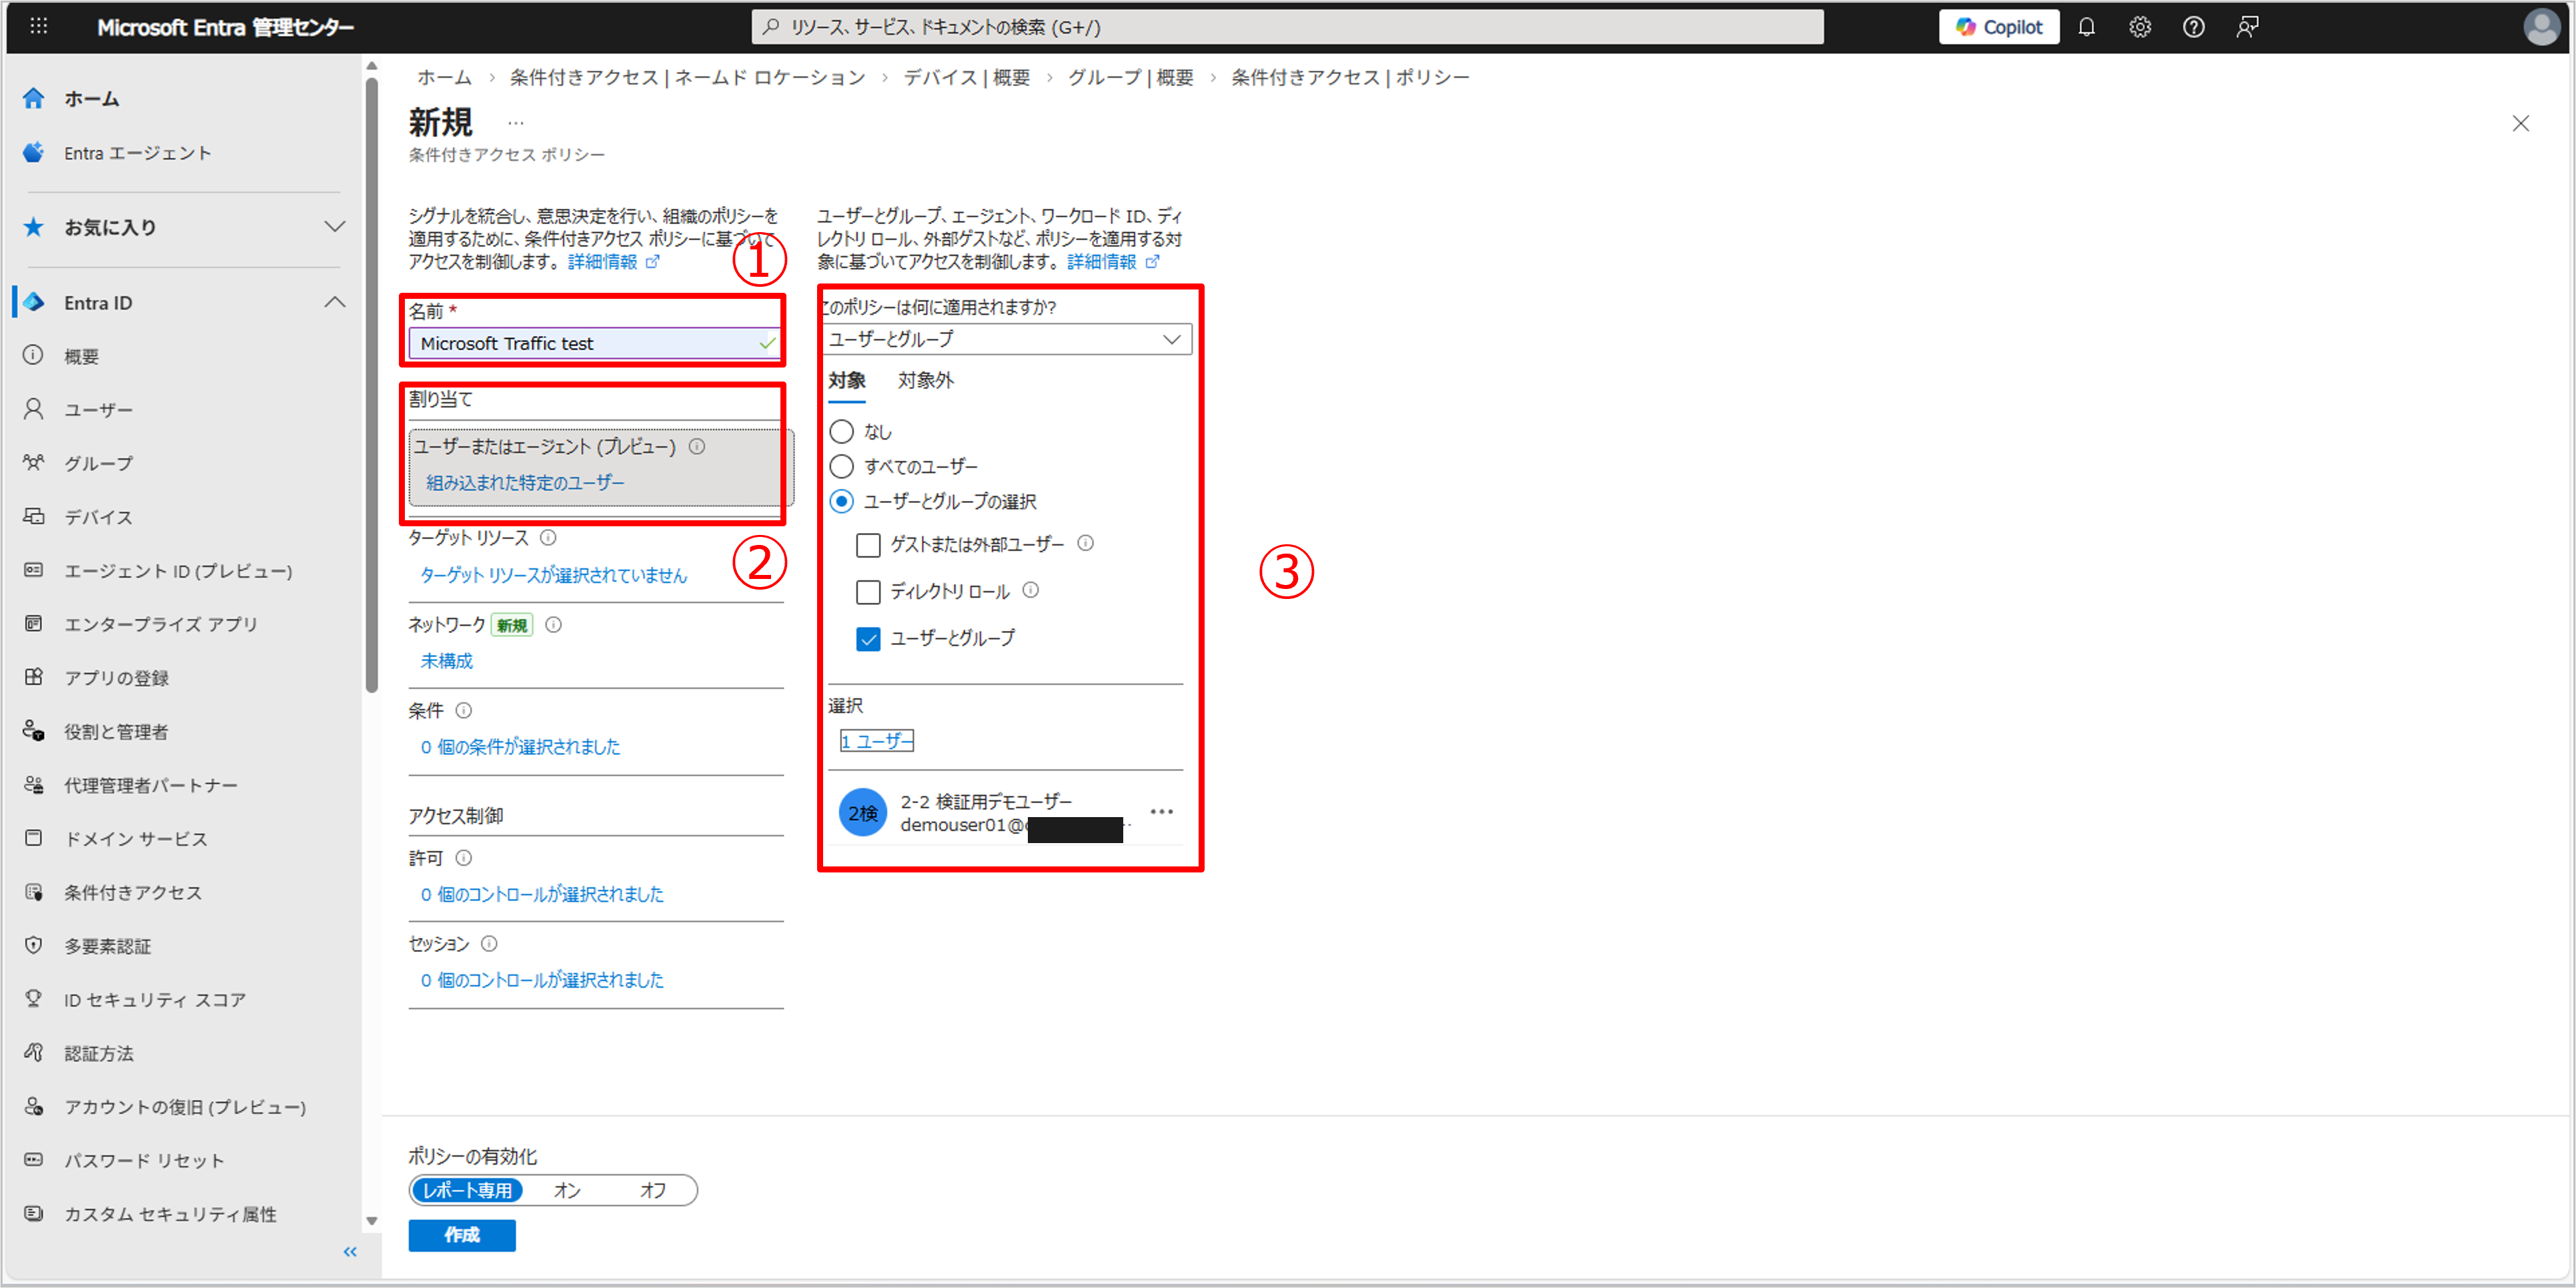Open the app launcher grid icon
Viewport: 2576px width, 1288px height.
pos(38,26)
